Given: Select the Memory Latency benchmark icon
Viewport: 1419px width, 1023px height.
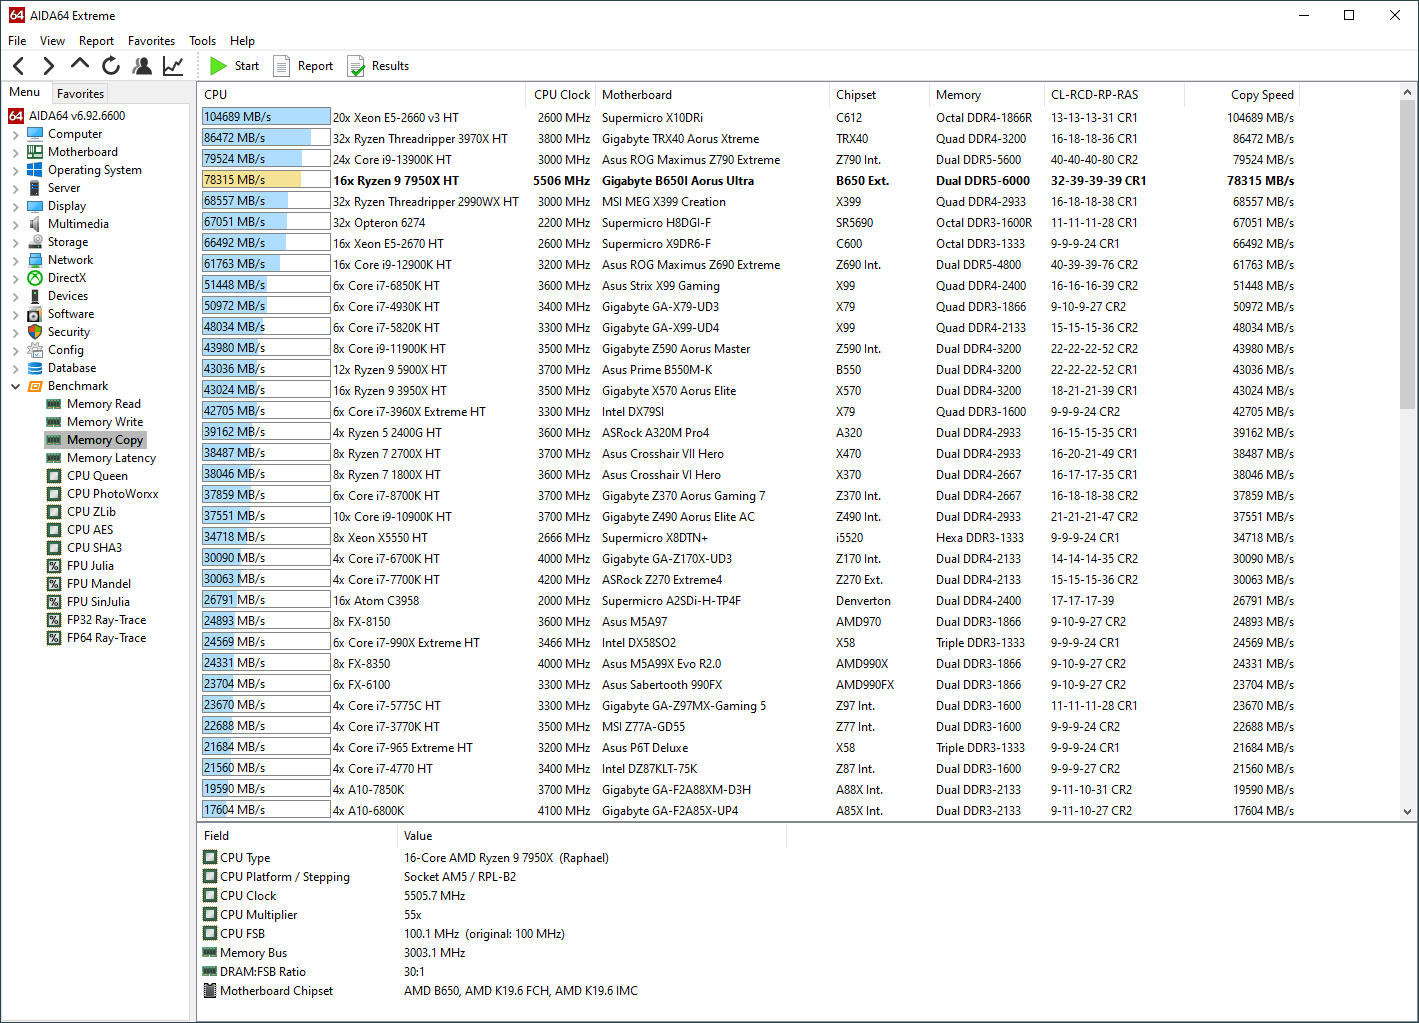Looking at the screenshot, I should pyautogui.click(x=54, y=458).
